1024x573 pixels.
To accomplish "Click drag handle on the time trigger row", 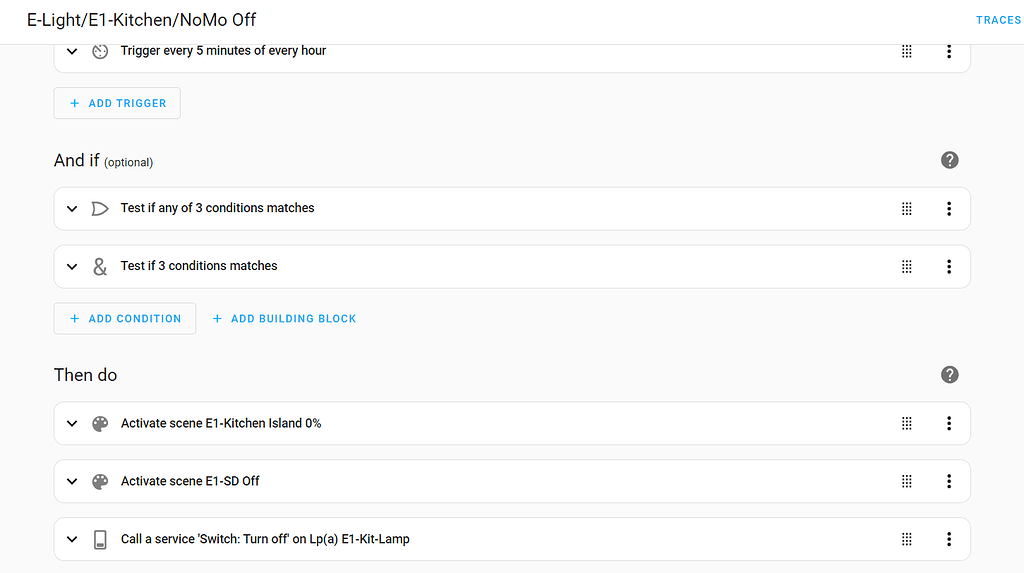I will point(907,51).
